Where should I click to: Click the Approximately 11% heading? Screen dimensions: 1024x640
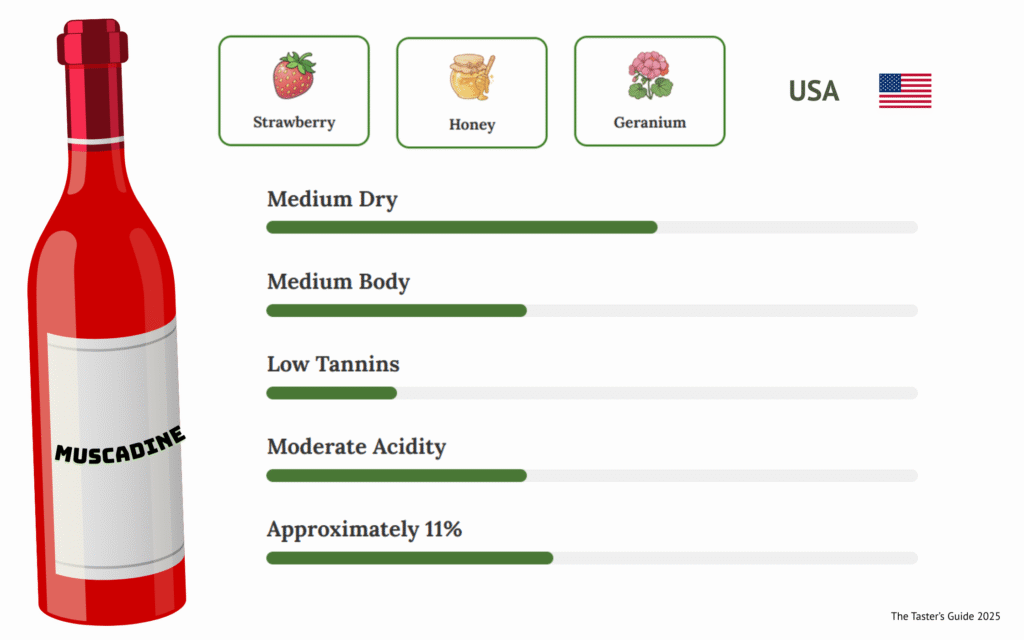[x=364, y=529]
